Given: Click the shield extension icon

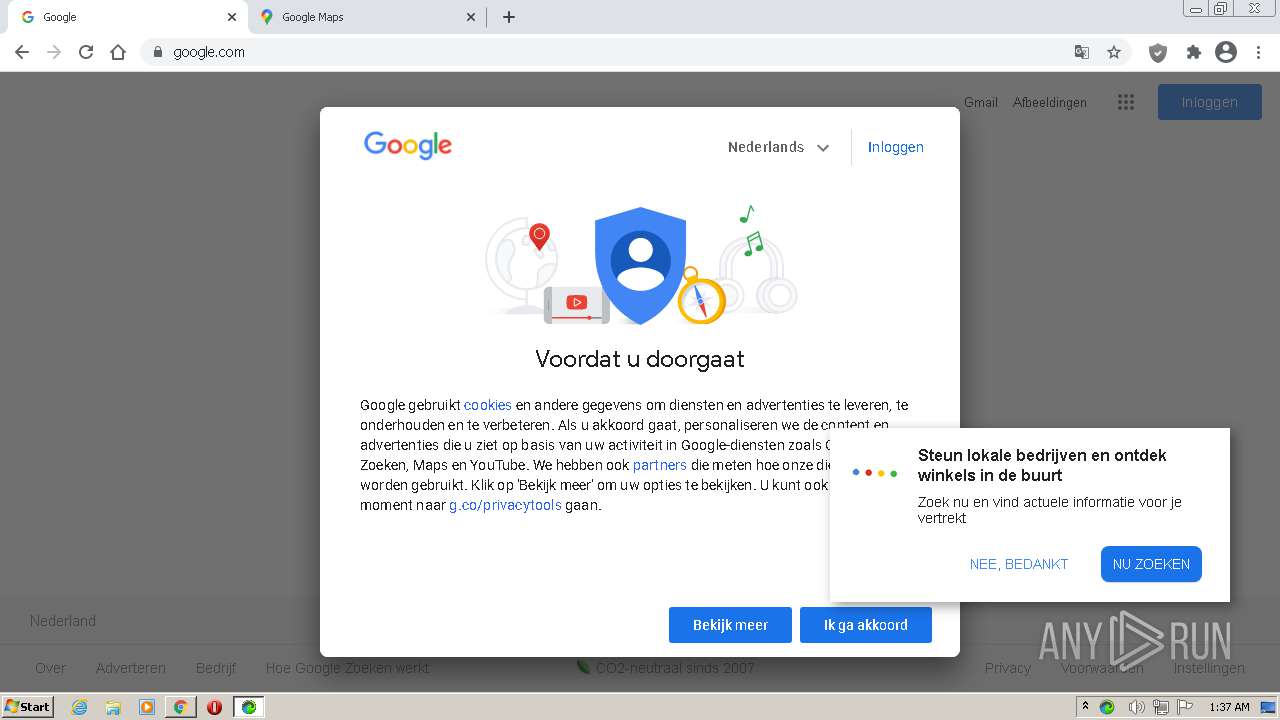Looking at the screenshot, I should (1158, 53).
